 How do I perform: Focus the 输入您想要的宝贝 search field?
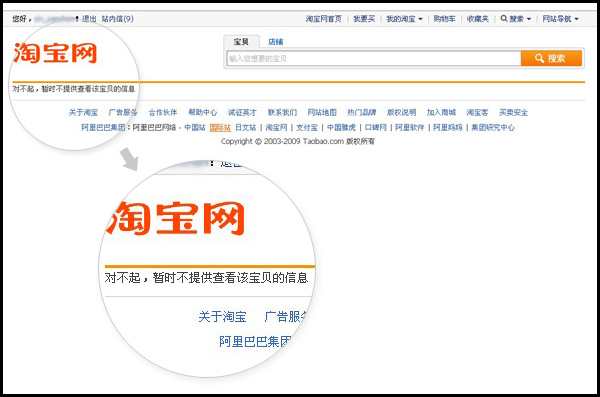click(x=374, y=58)
